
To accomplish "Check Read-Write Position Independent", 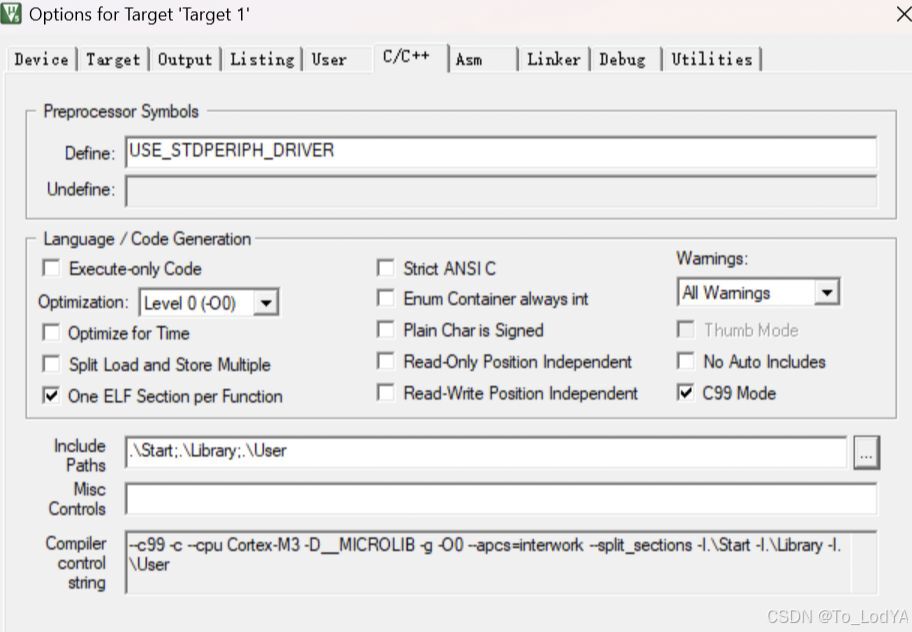I will [x=386, y=392].
